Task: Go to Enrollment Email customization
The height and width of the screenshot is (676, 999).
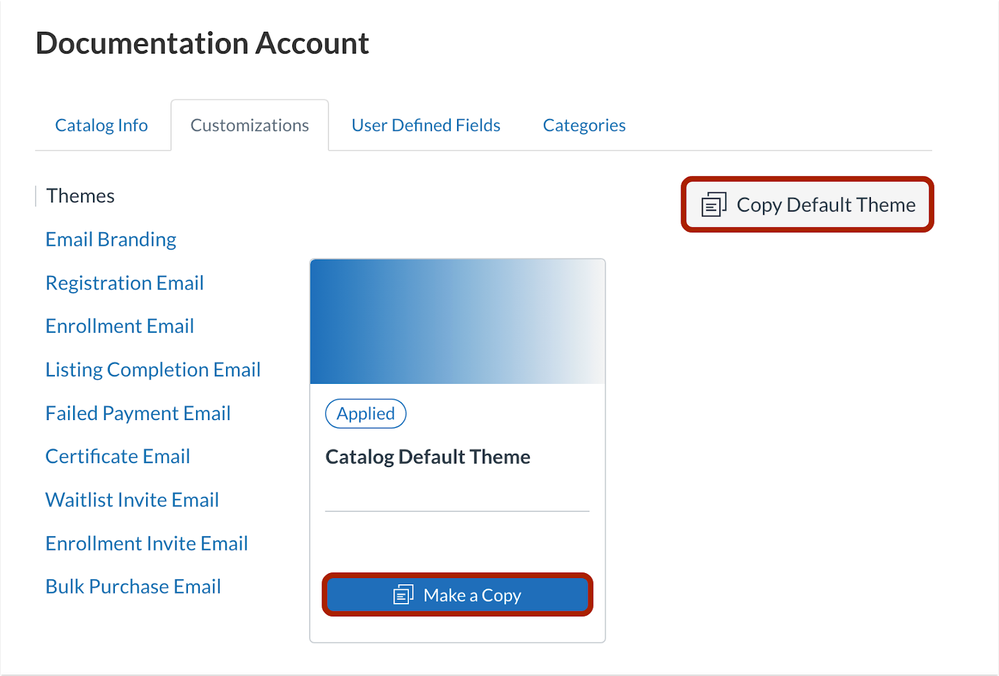Action: pos(119,326)
